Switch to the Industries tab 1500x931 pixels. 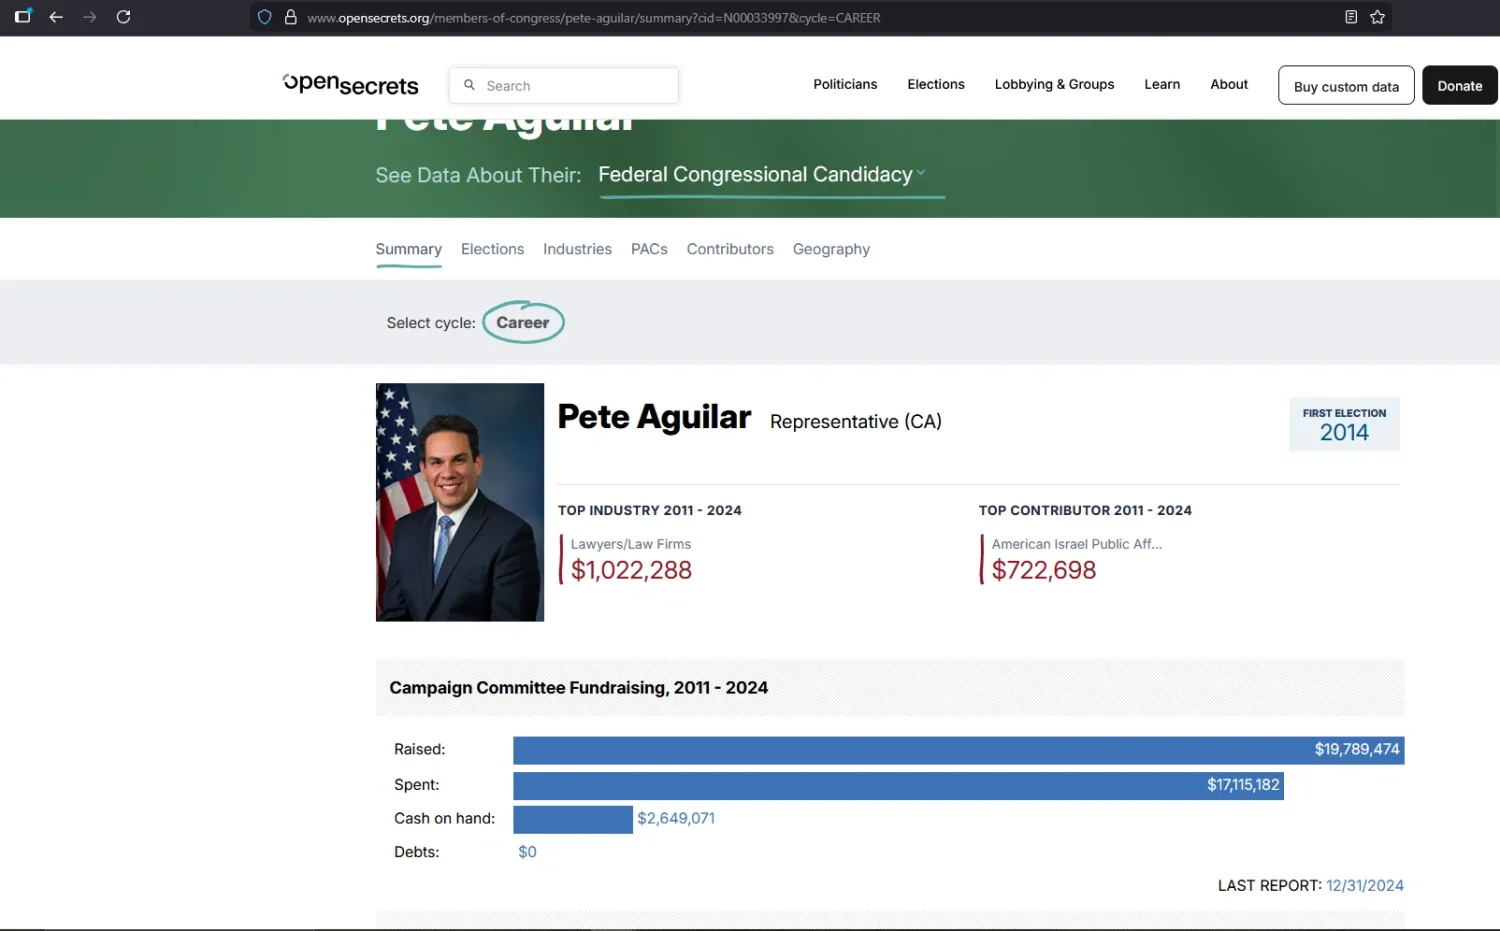[577, 249]
